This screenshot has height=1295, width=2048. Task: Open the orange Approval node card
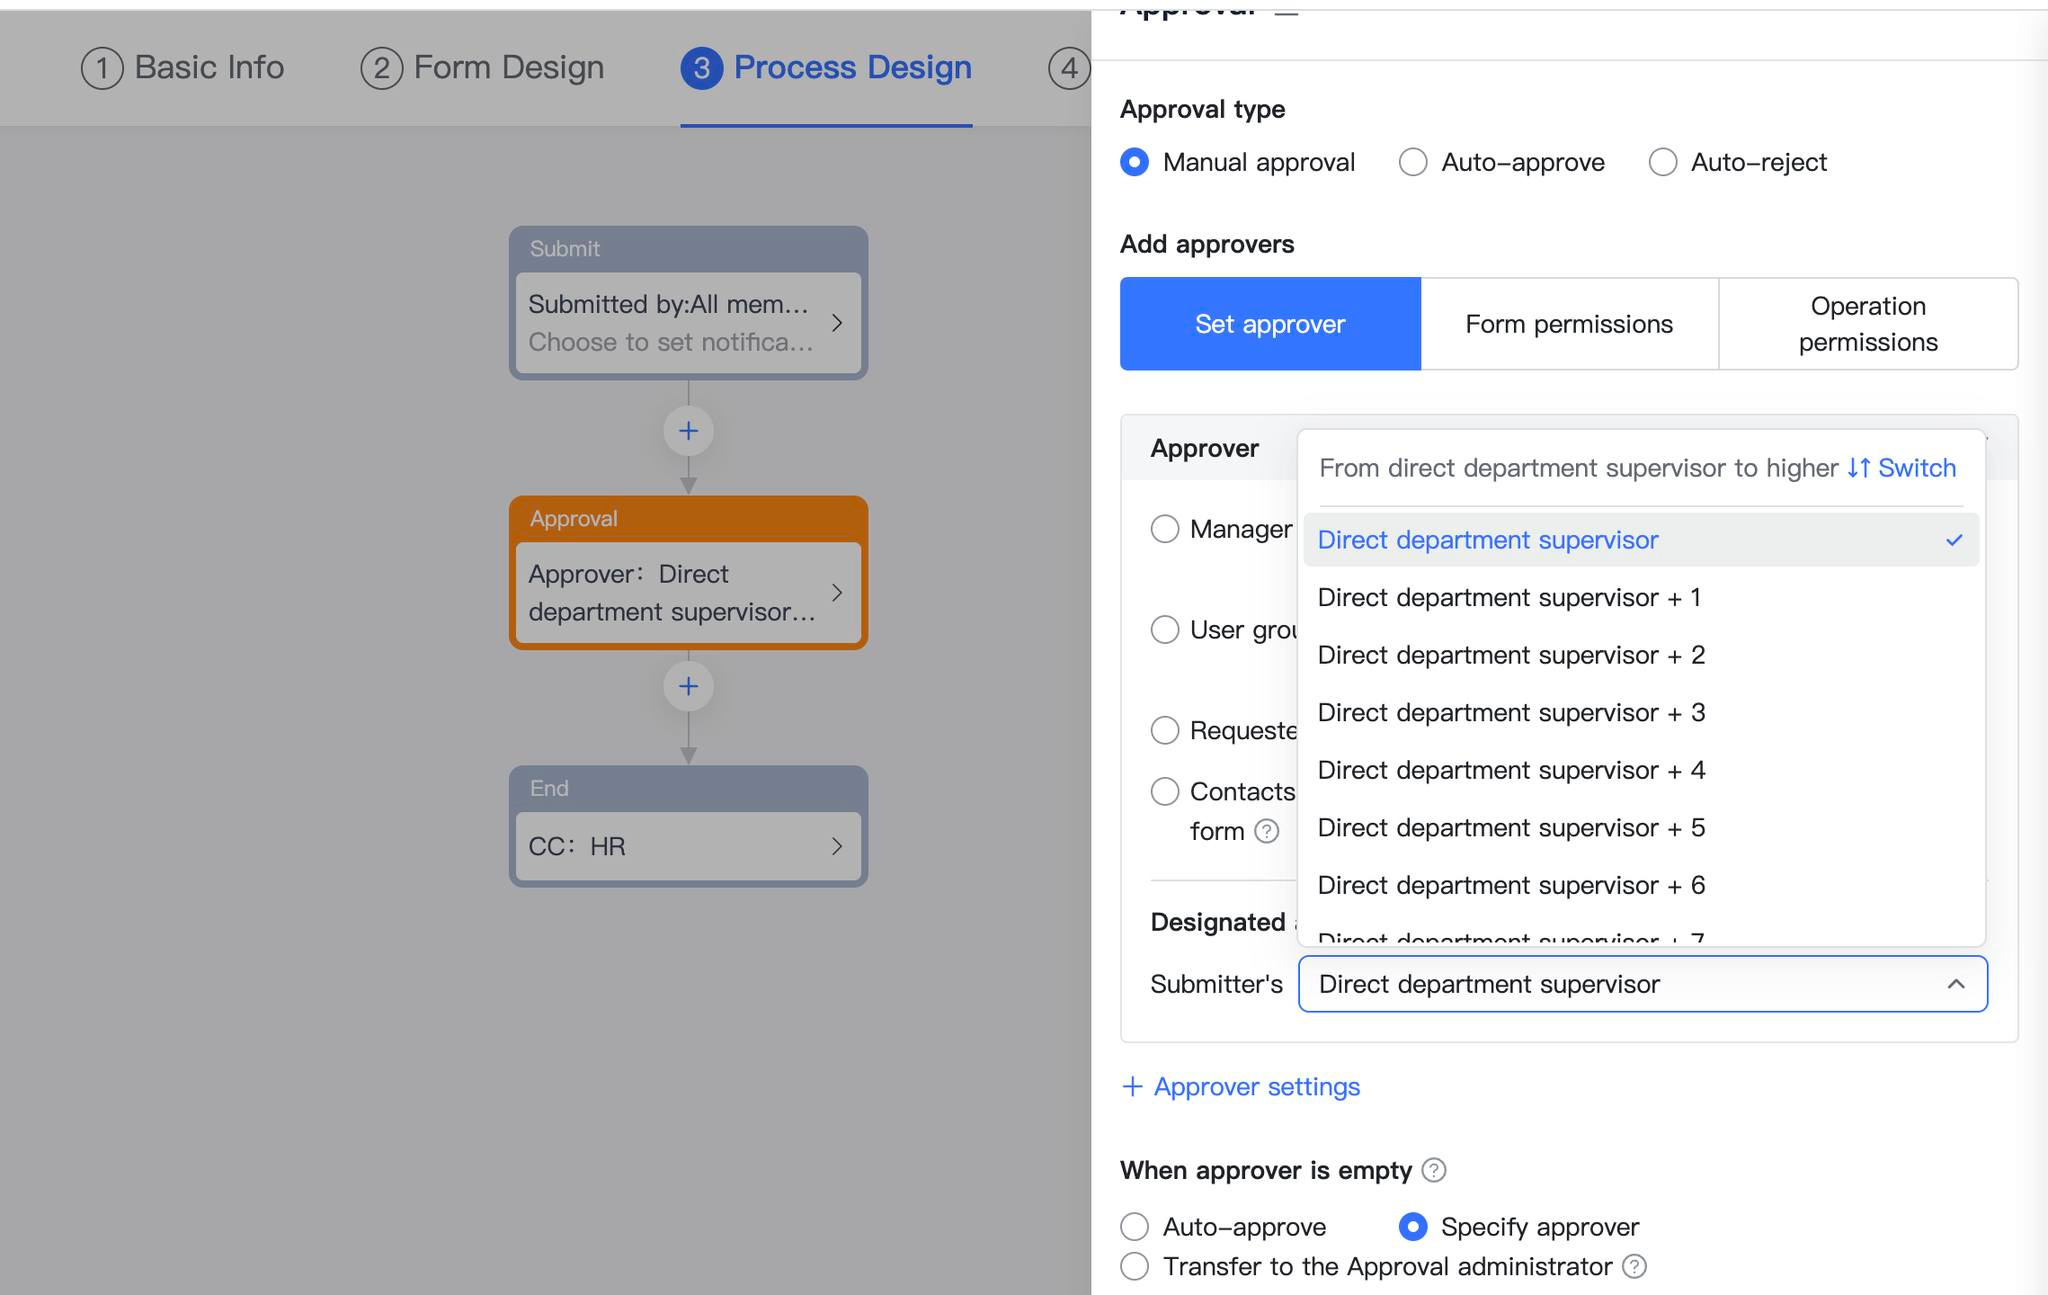(688, 573)
